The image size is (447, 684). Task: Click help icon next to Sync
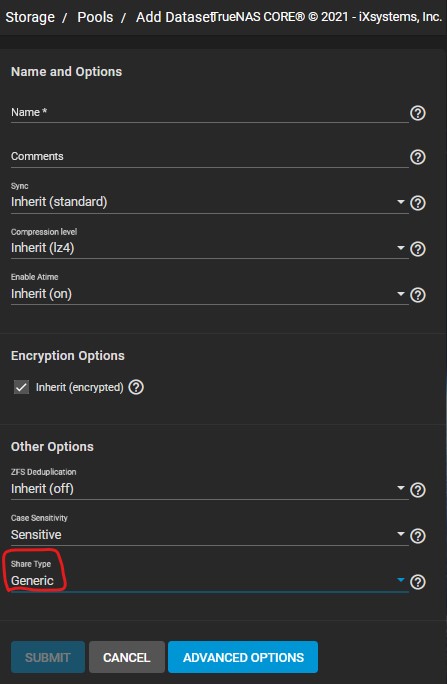click(418, 203)
